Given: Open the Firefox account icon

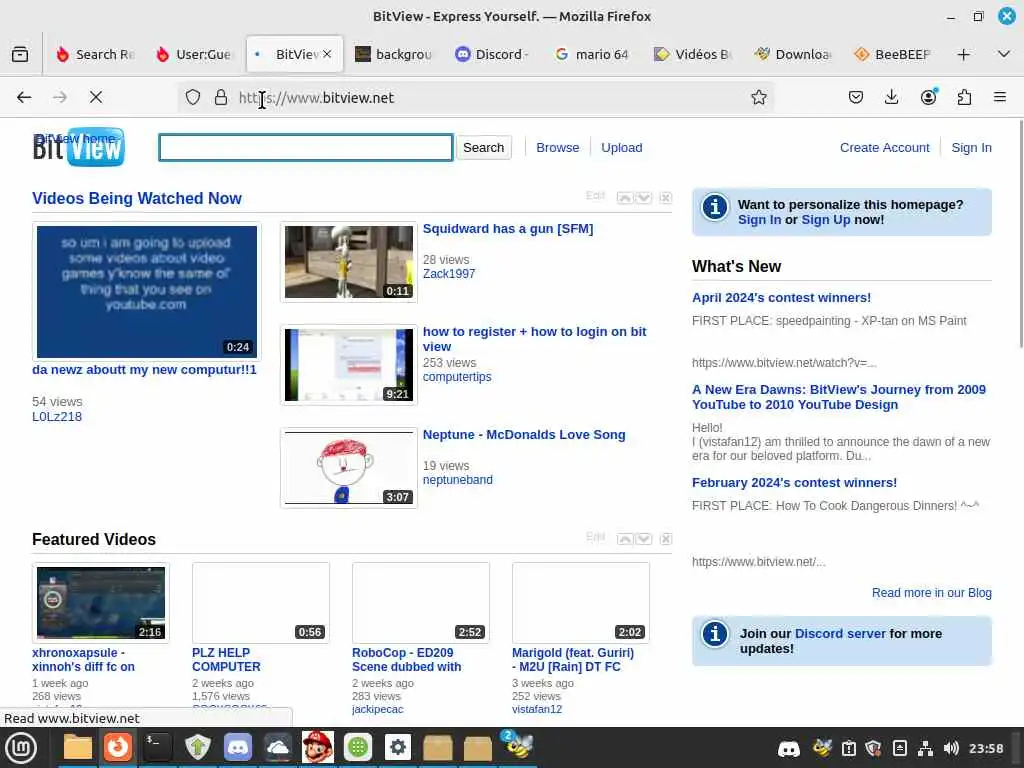Looking at the screenshot, I should pyautogui.click(x=928, y=97).
